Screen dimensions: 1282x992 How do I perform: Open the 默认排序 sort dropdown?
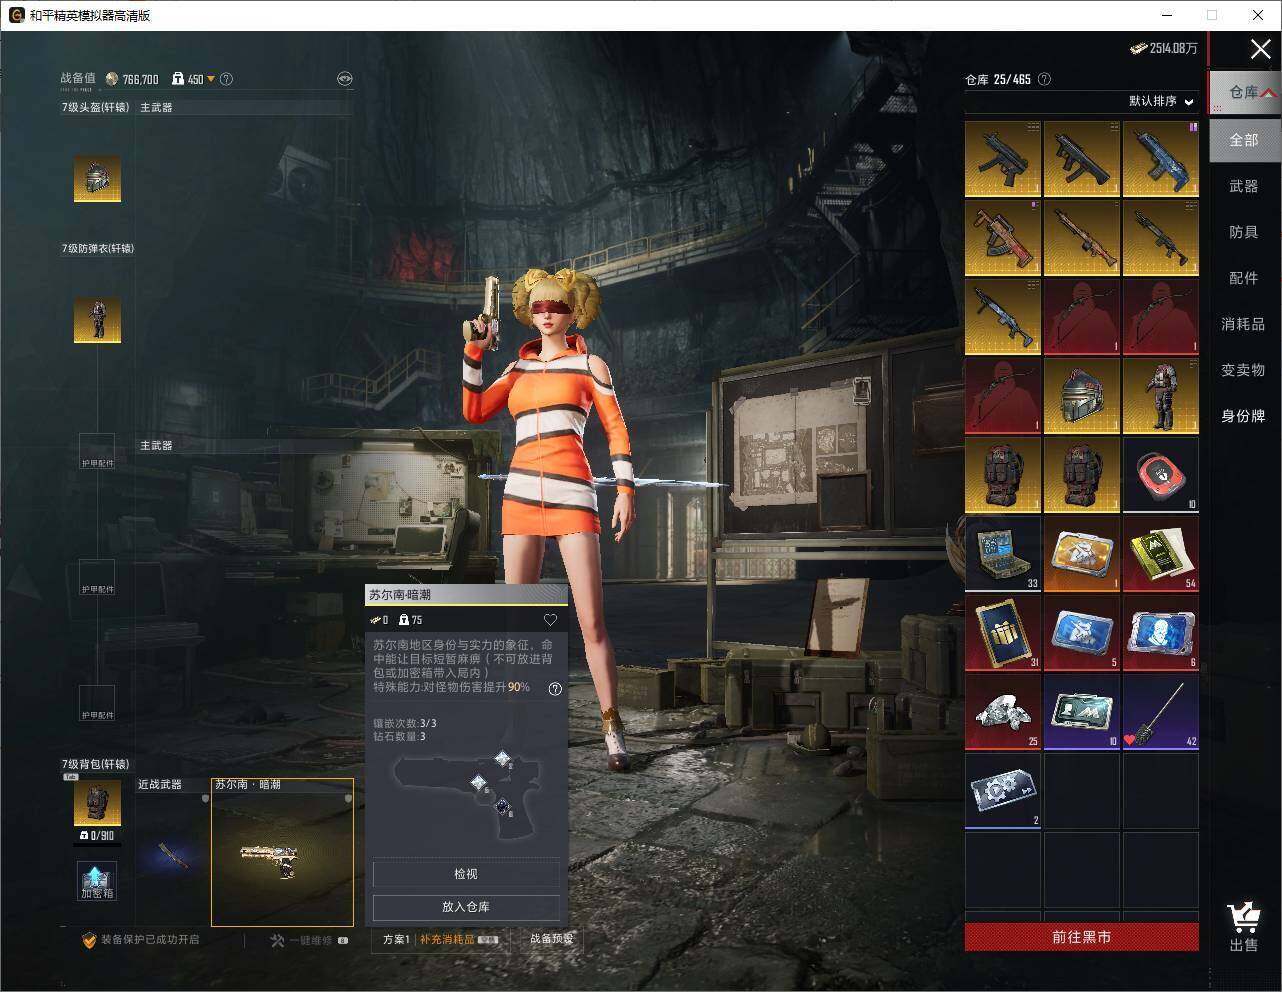(x=1161, y=101)
